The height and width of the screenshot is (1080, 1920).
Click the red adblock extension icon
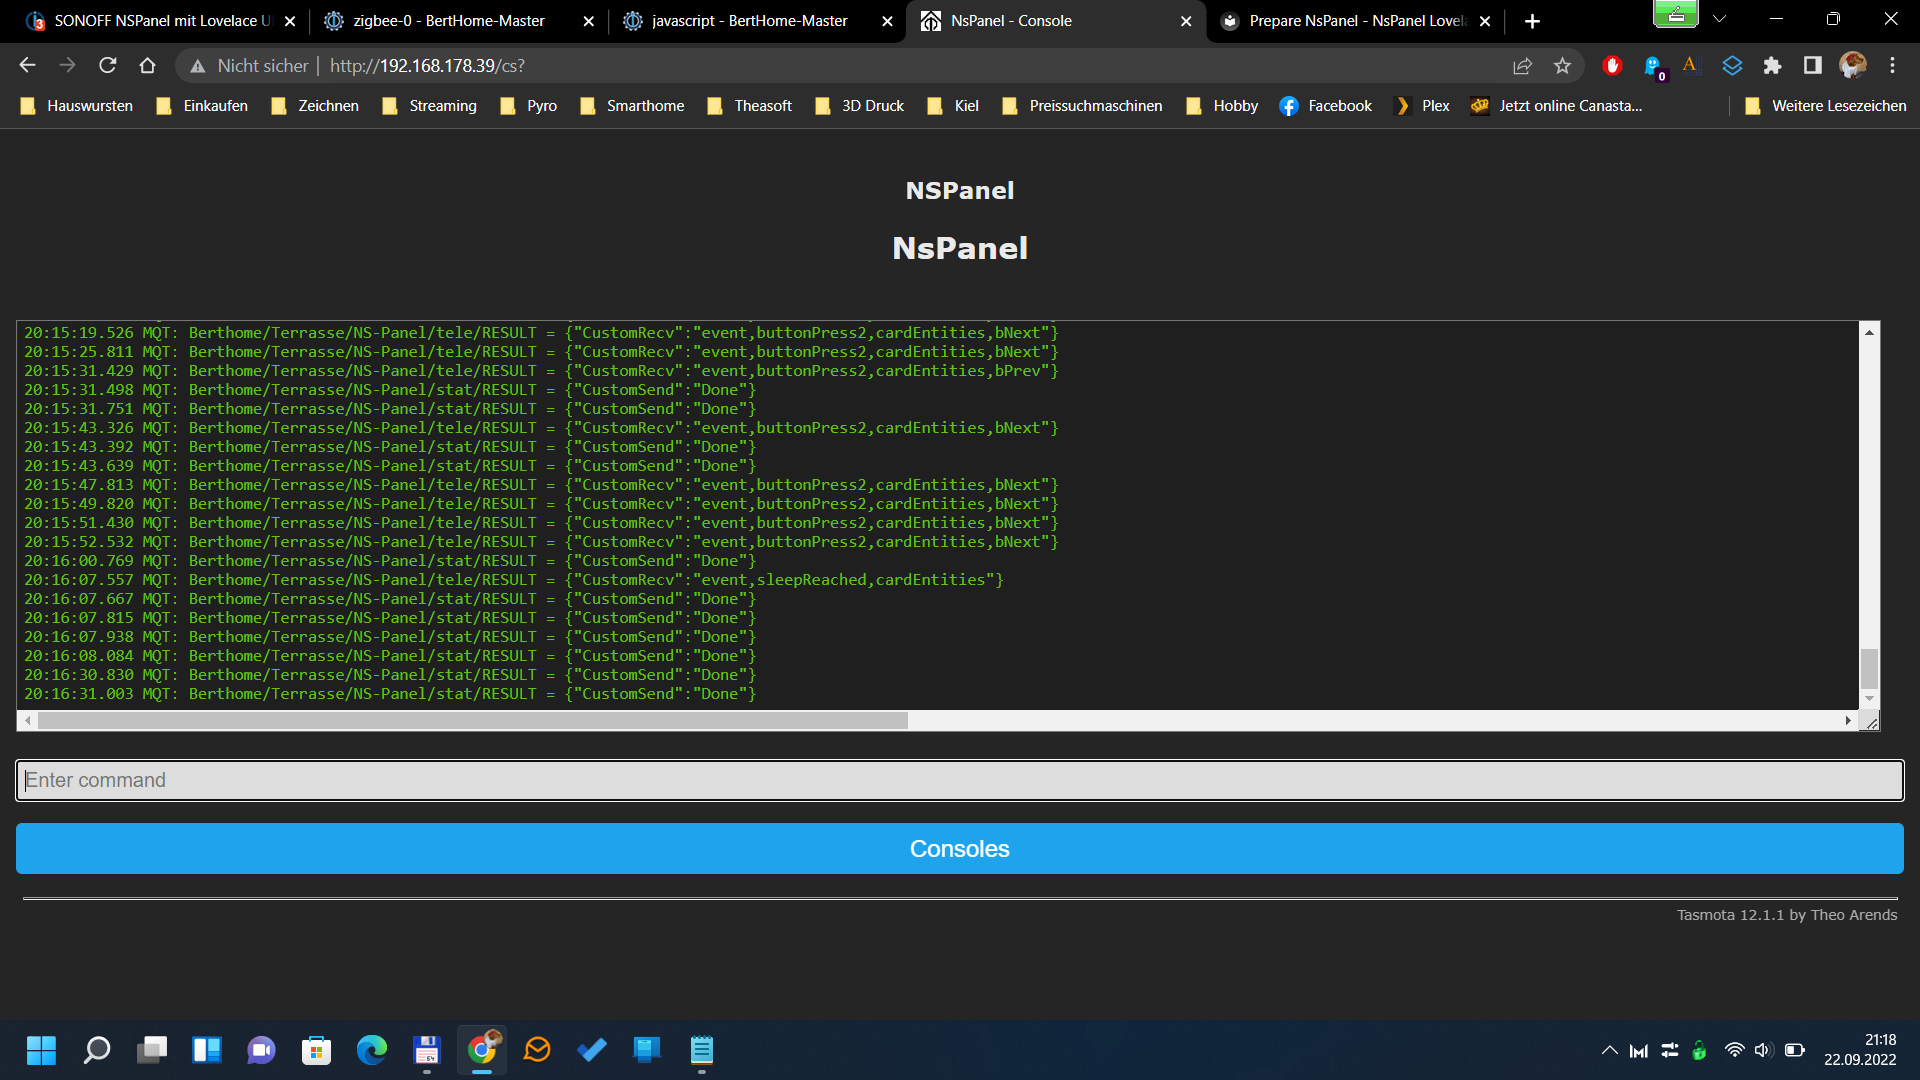click(x=1612, y=66)
